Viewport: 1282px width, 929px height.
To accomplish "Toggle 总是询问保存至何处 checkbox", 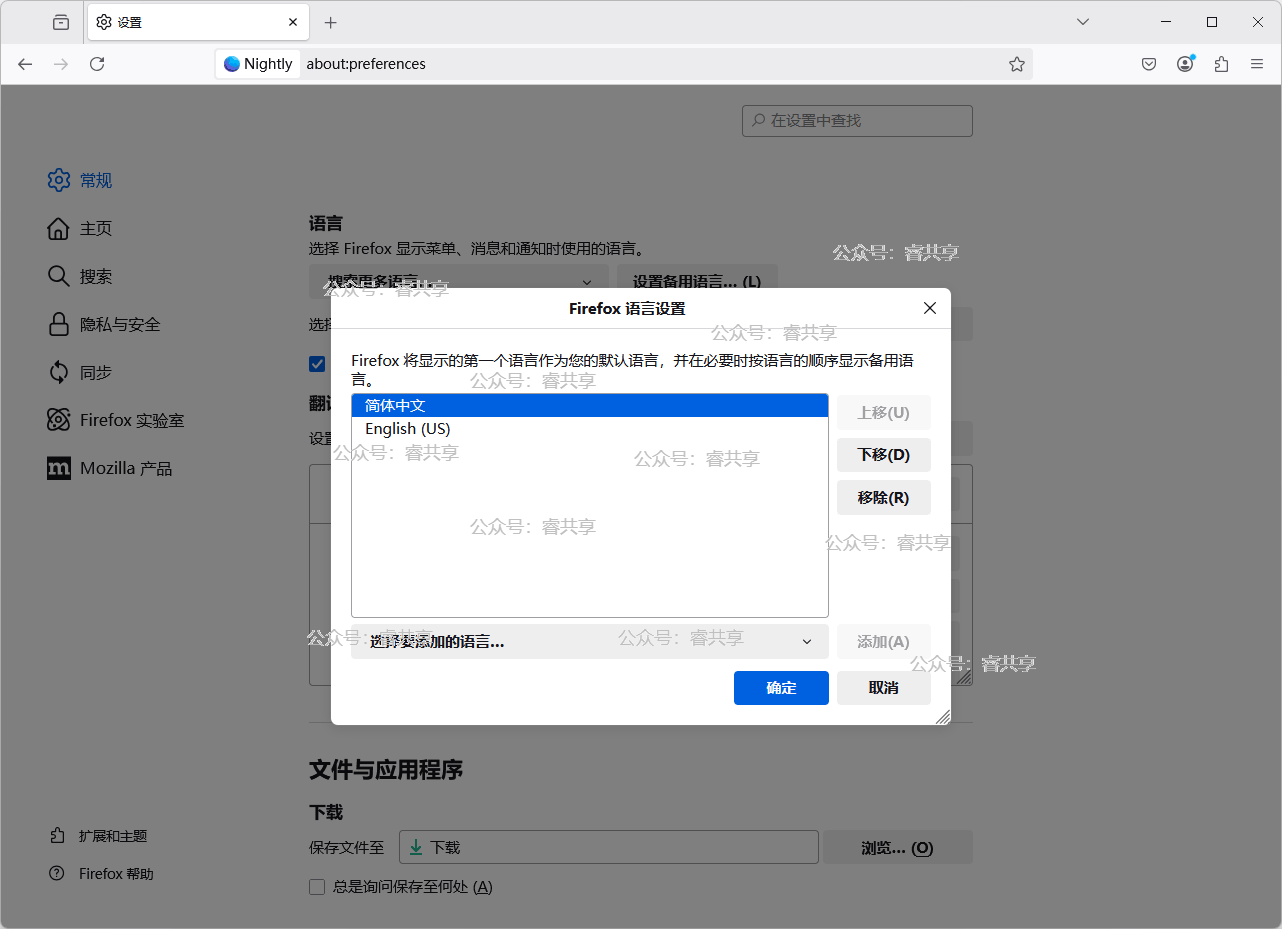I will [x=317, y=887].
